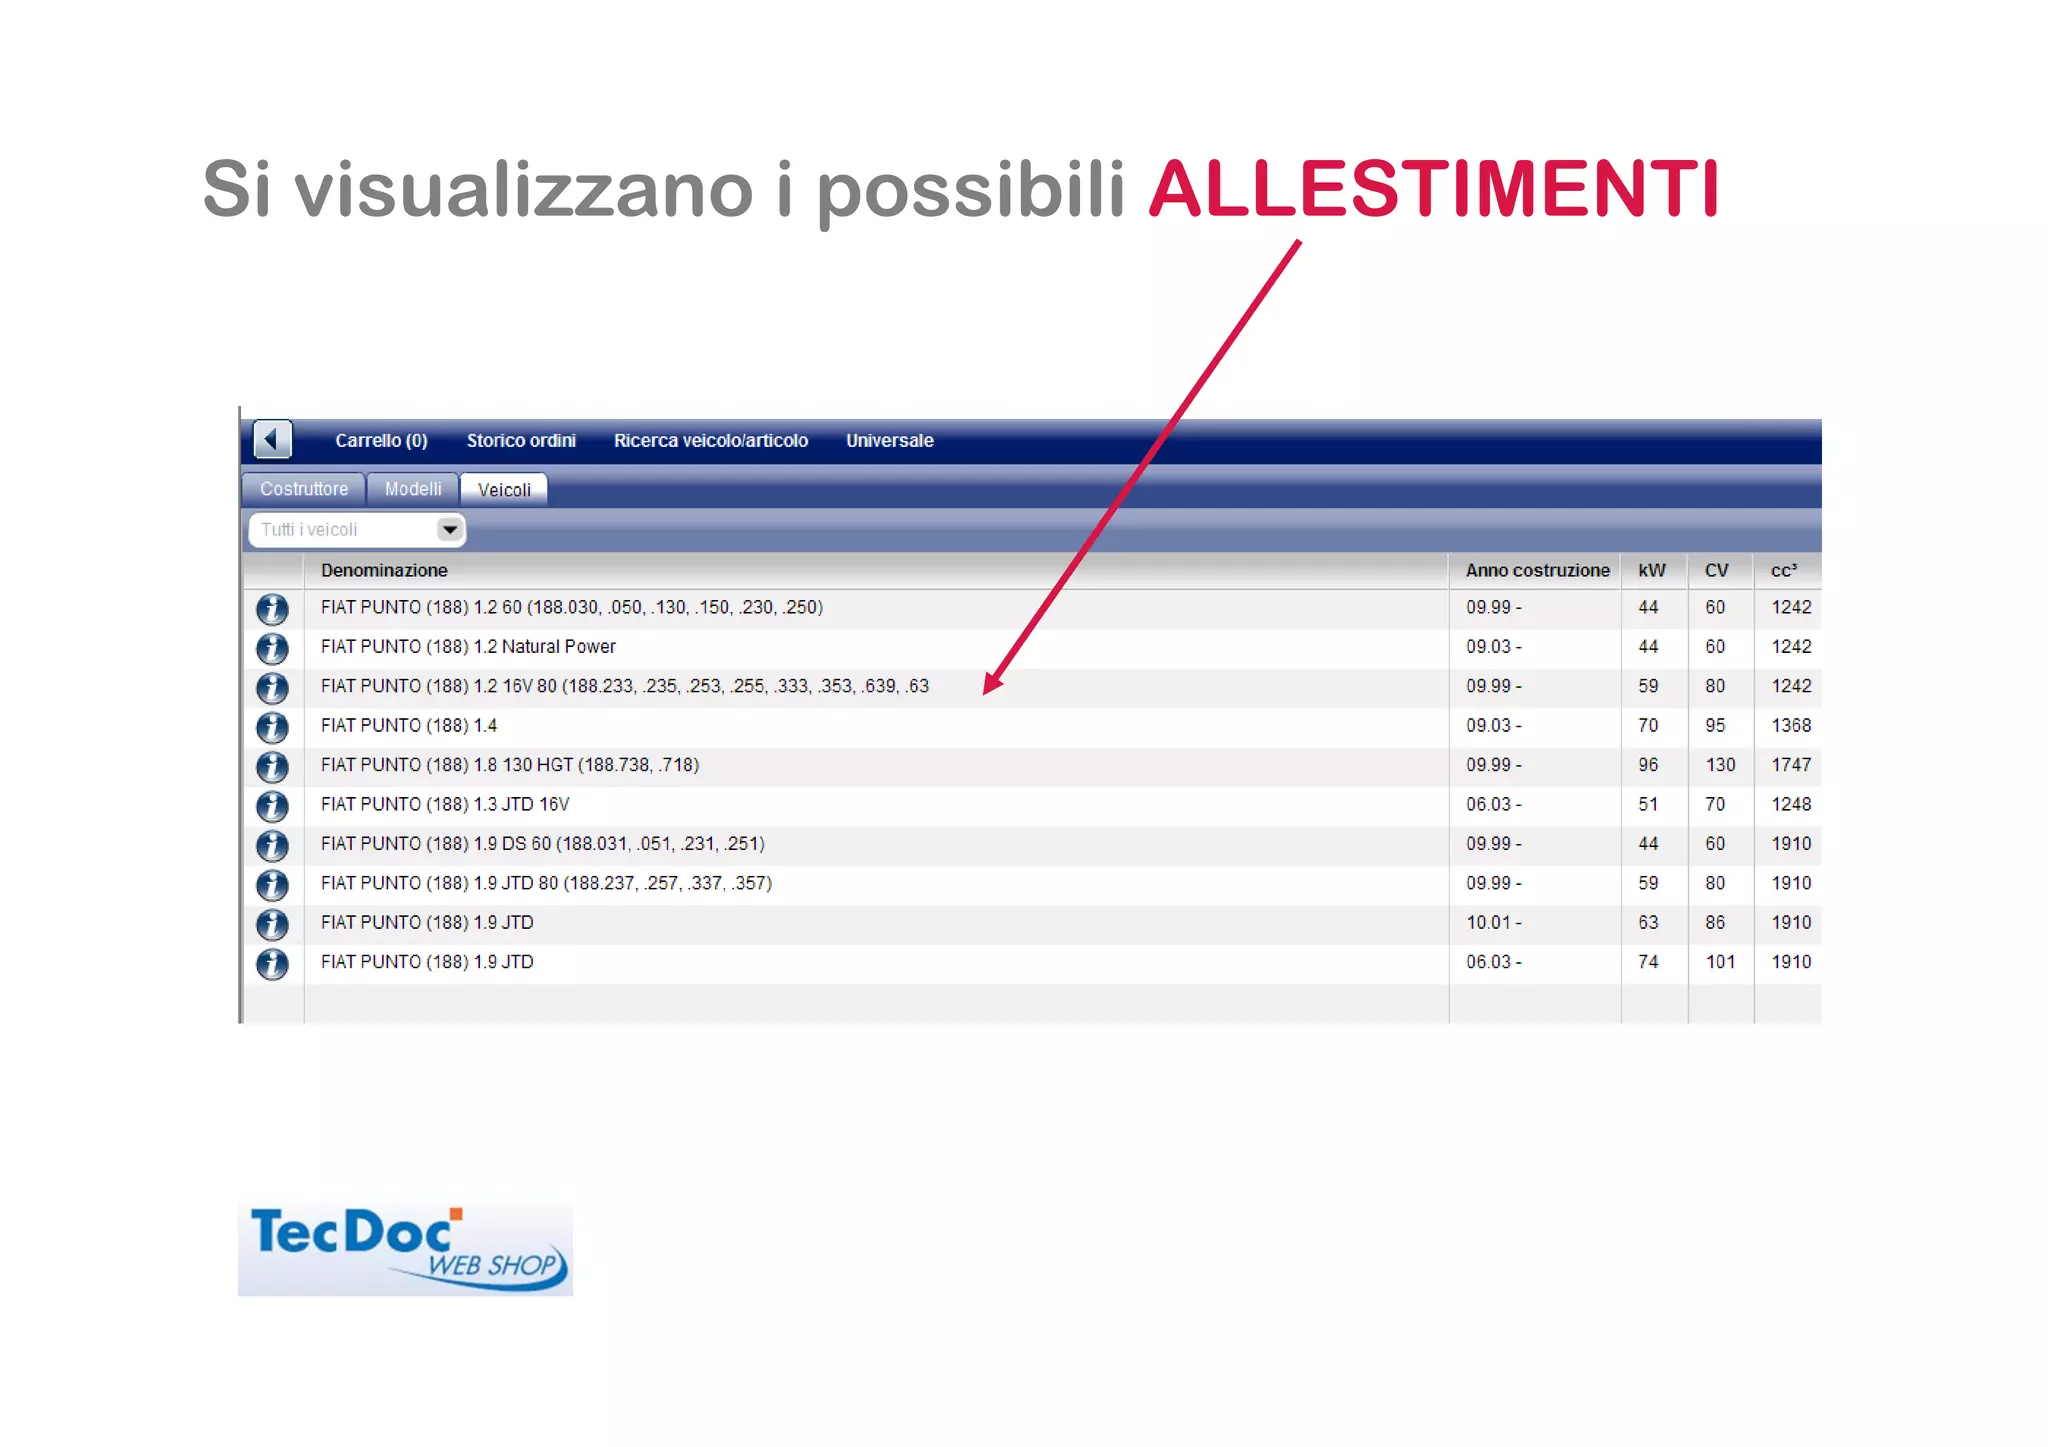This screenshot has width=2048, height=1447.
Task: Open Carrello (0) menu
Action: [381, 441]
